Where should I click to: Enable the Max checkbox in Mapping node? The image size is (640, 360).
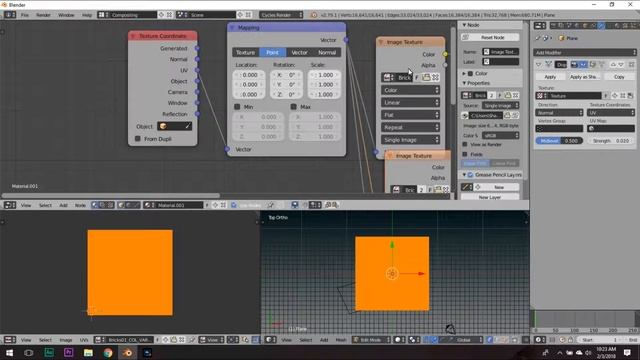pyautogui.click(x=293, y=107)
